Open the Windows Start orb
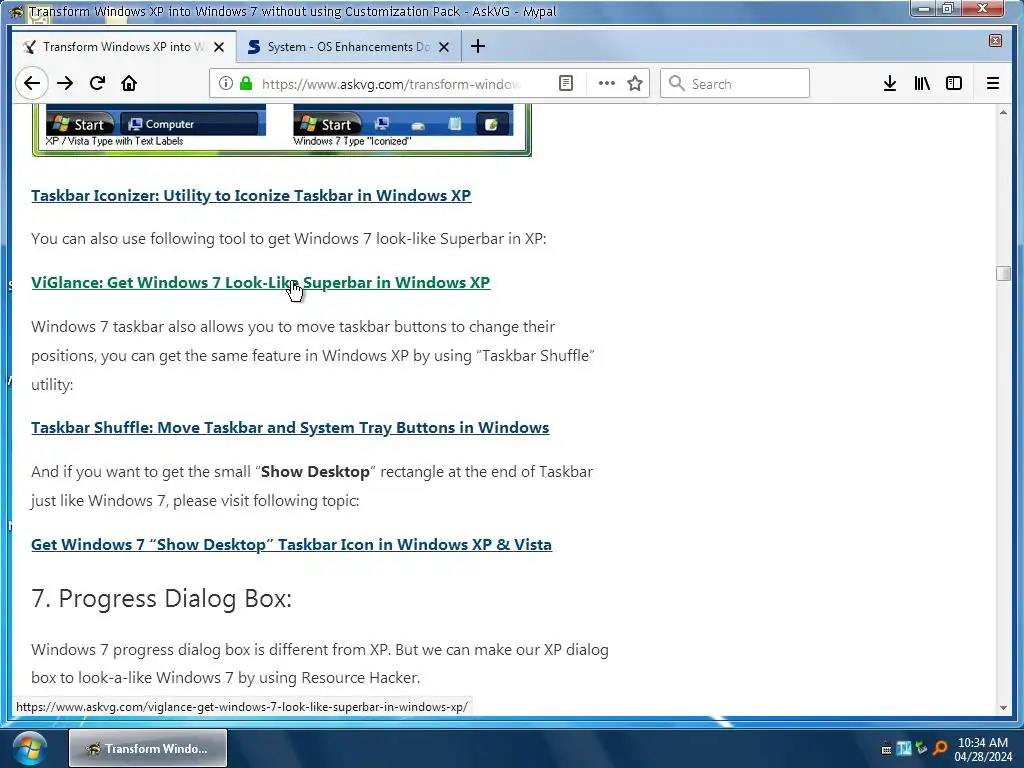This screenshot has width=1024, height=768. pos(30,748)
